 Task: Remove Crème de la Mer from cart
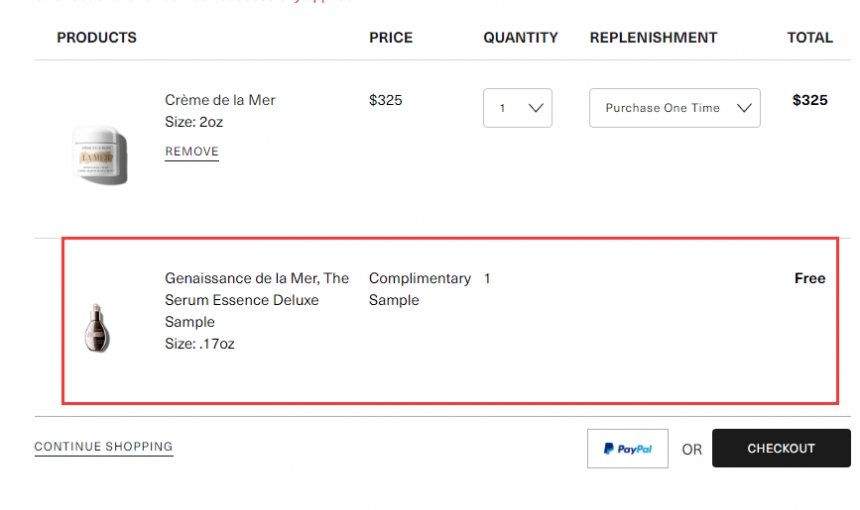[192, 152]
